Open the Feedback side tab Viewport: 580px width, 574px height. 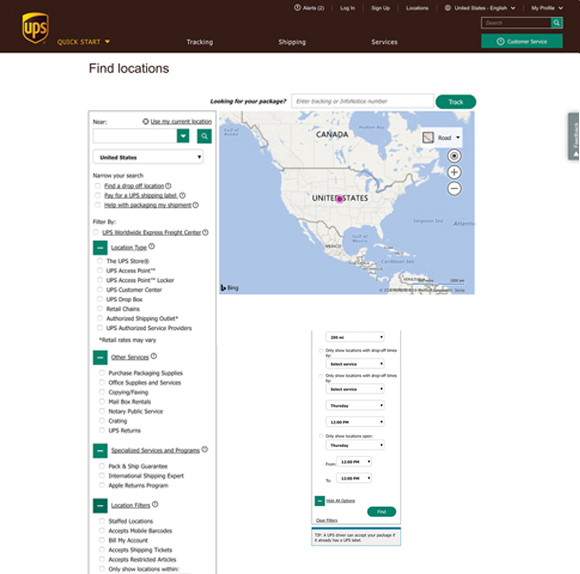tap(574, 136)
